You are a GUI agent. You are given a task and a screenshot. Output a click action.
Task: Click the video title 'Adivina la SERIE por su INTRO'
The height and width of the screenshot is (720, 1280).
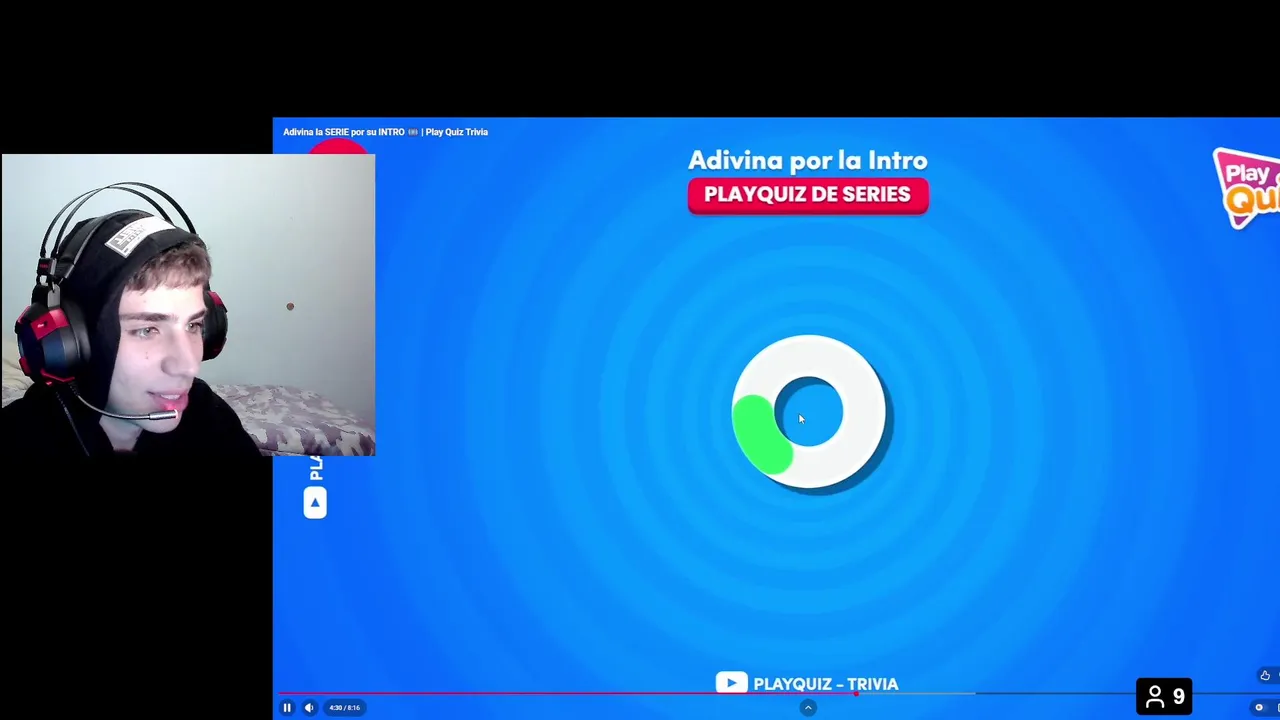(x=385, y=132)
